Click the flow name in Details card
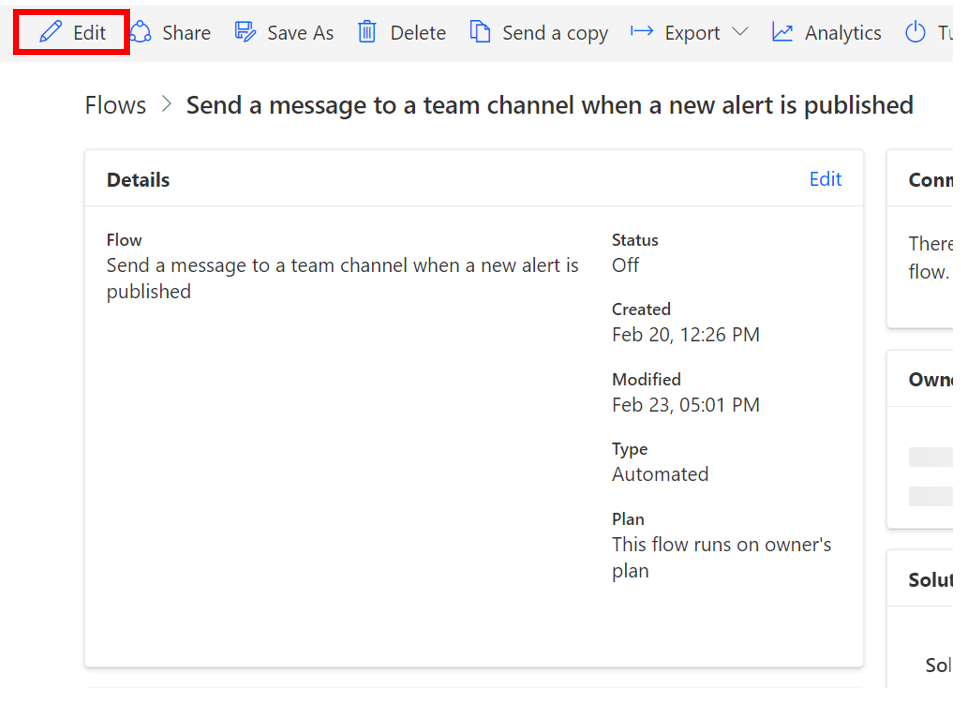The image size is (972, 708). 342,278
